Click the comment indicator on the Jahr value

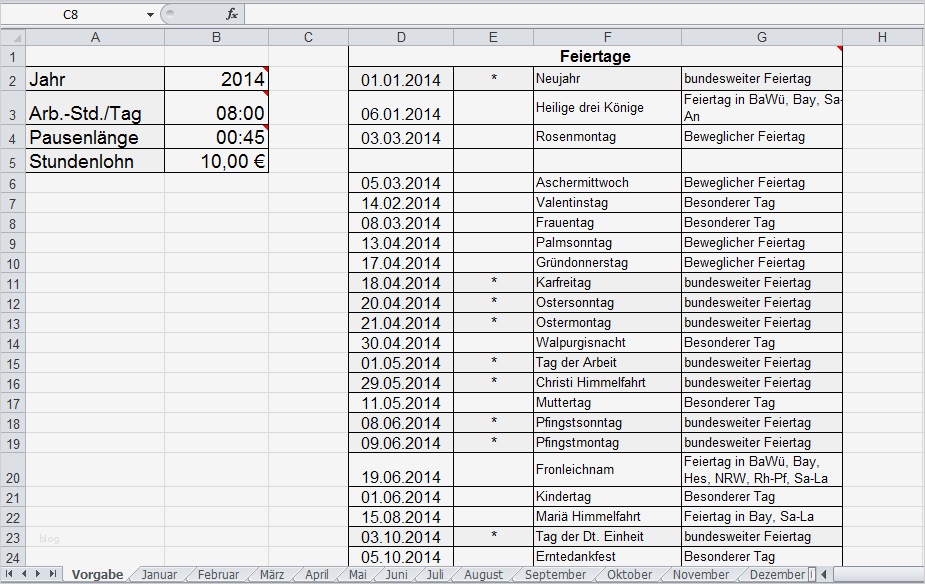[266, 68]
